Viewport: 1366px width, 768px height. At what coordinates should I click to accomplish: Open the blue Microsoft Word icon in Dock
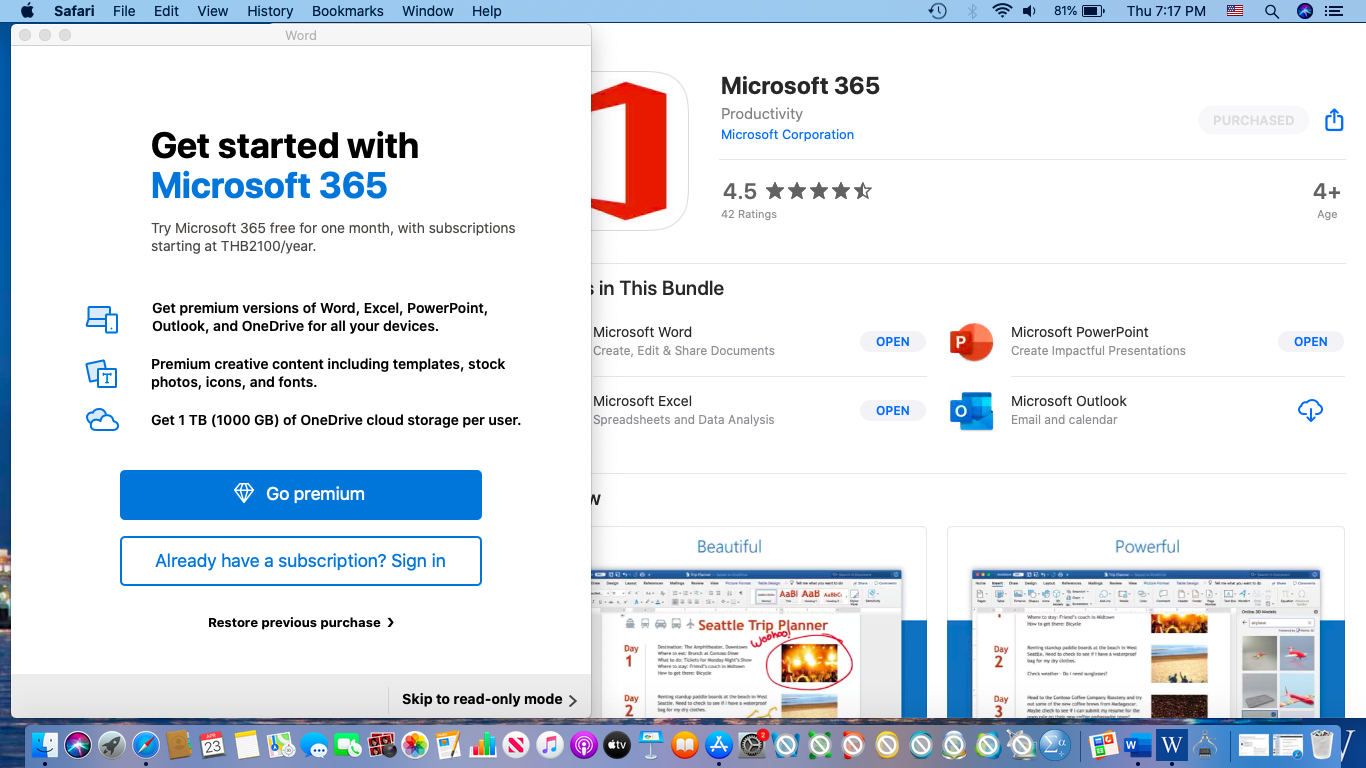tap(1137, 745)
